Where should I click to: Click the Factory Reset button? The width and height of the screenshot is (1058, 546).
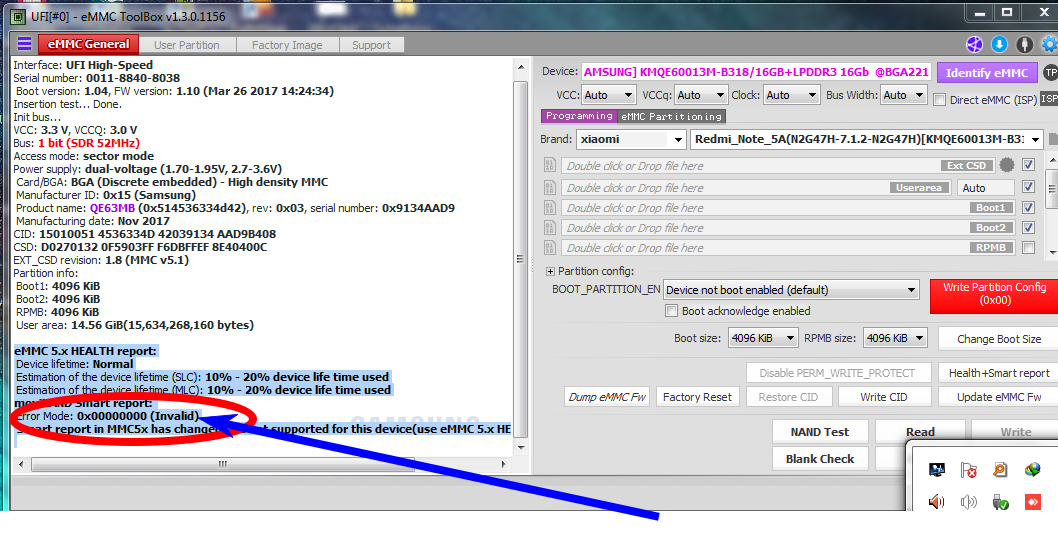697,397
